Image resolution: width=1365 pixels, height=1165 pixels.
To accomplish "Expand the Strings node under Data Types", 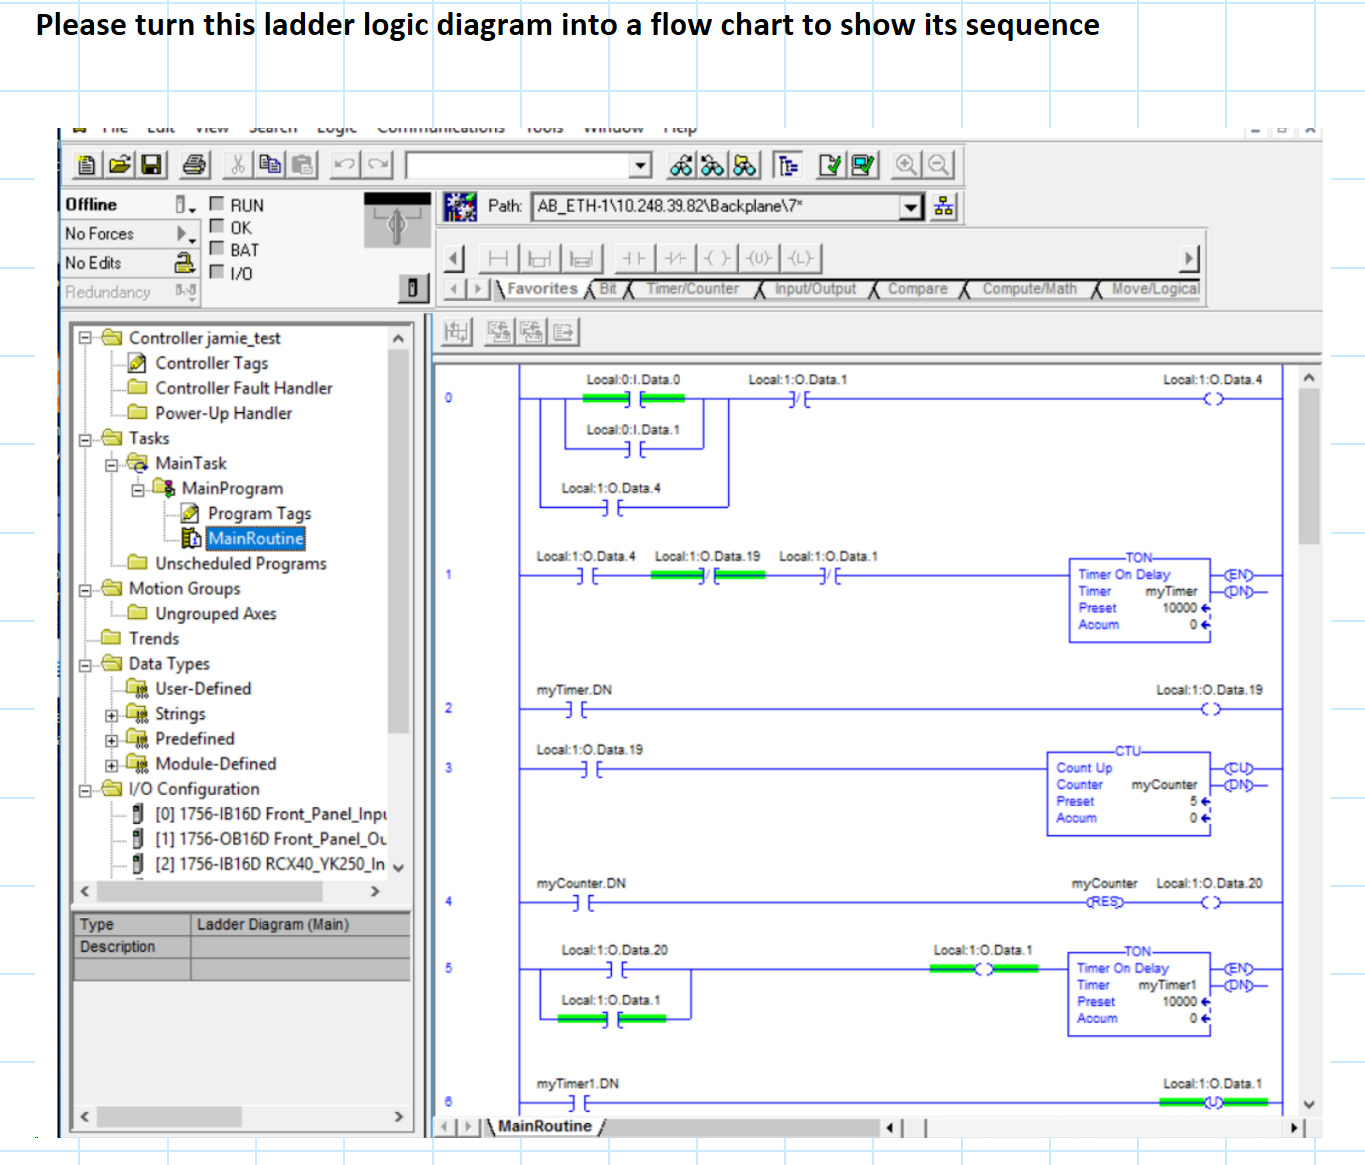I will point(113,714).
